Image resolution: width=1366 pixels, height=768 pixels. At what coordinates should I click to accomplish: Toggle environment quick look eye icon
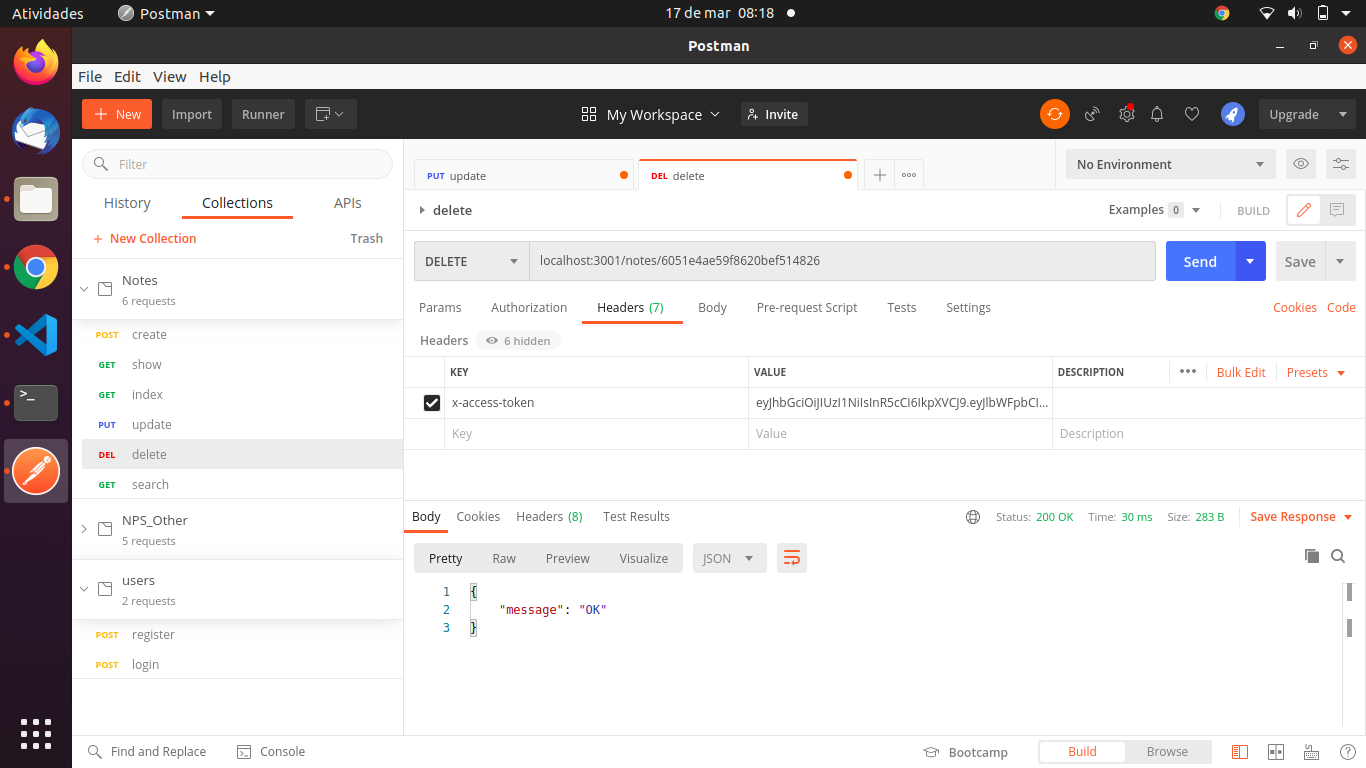(1301, 164)
